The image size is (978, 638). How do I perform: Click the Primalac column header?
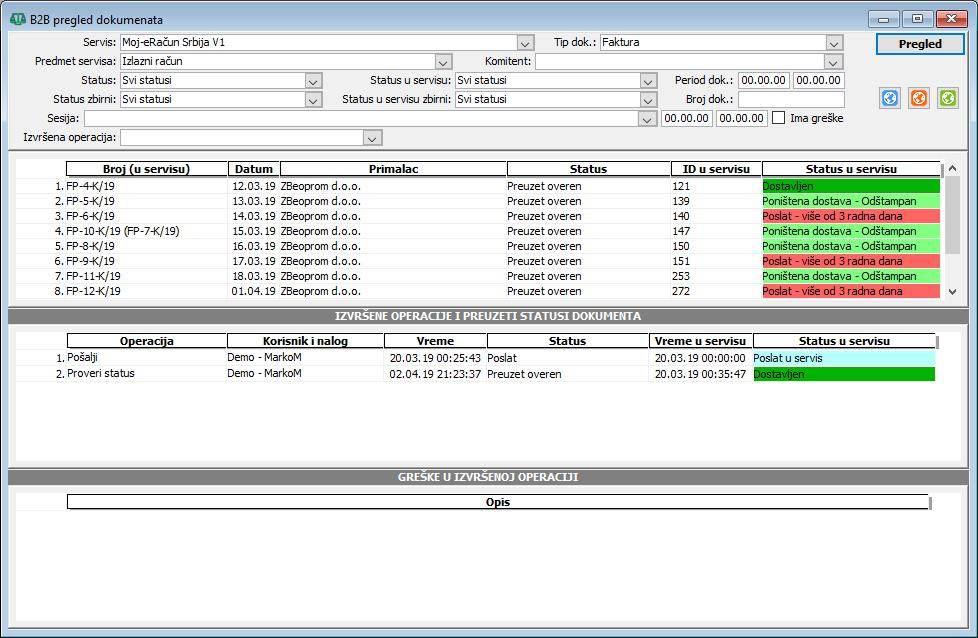(x=392, y=169)
